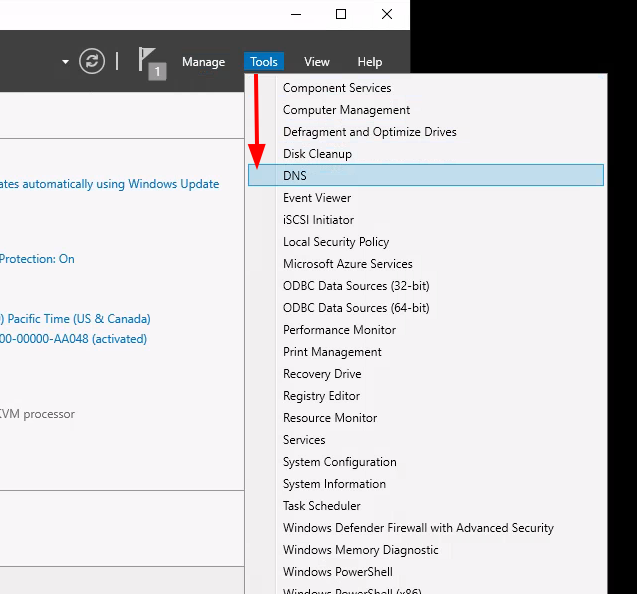Launch iSCSI Initiator
Viewport: 637px width, 594px height.
tap(426, 219)
